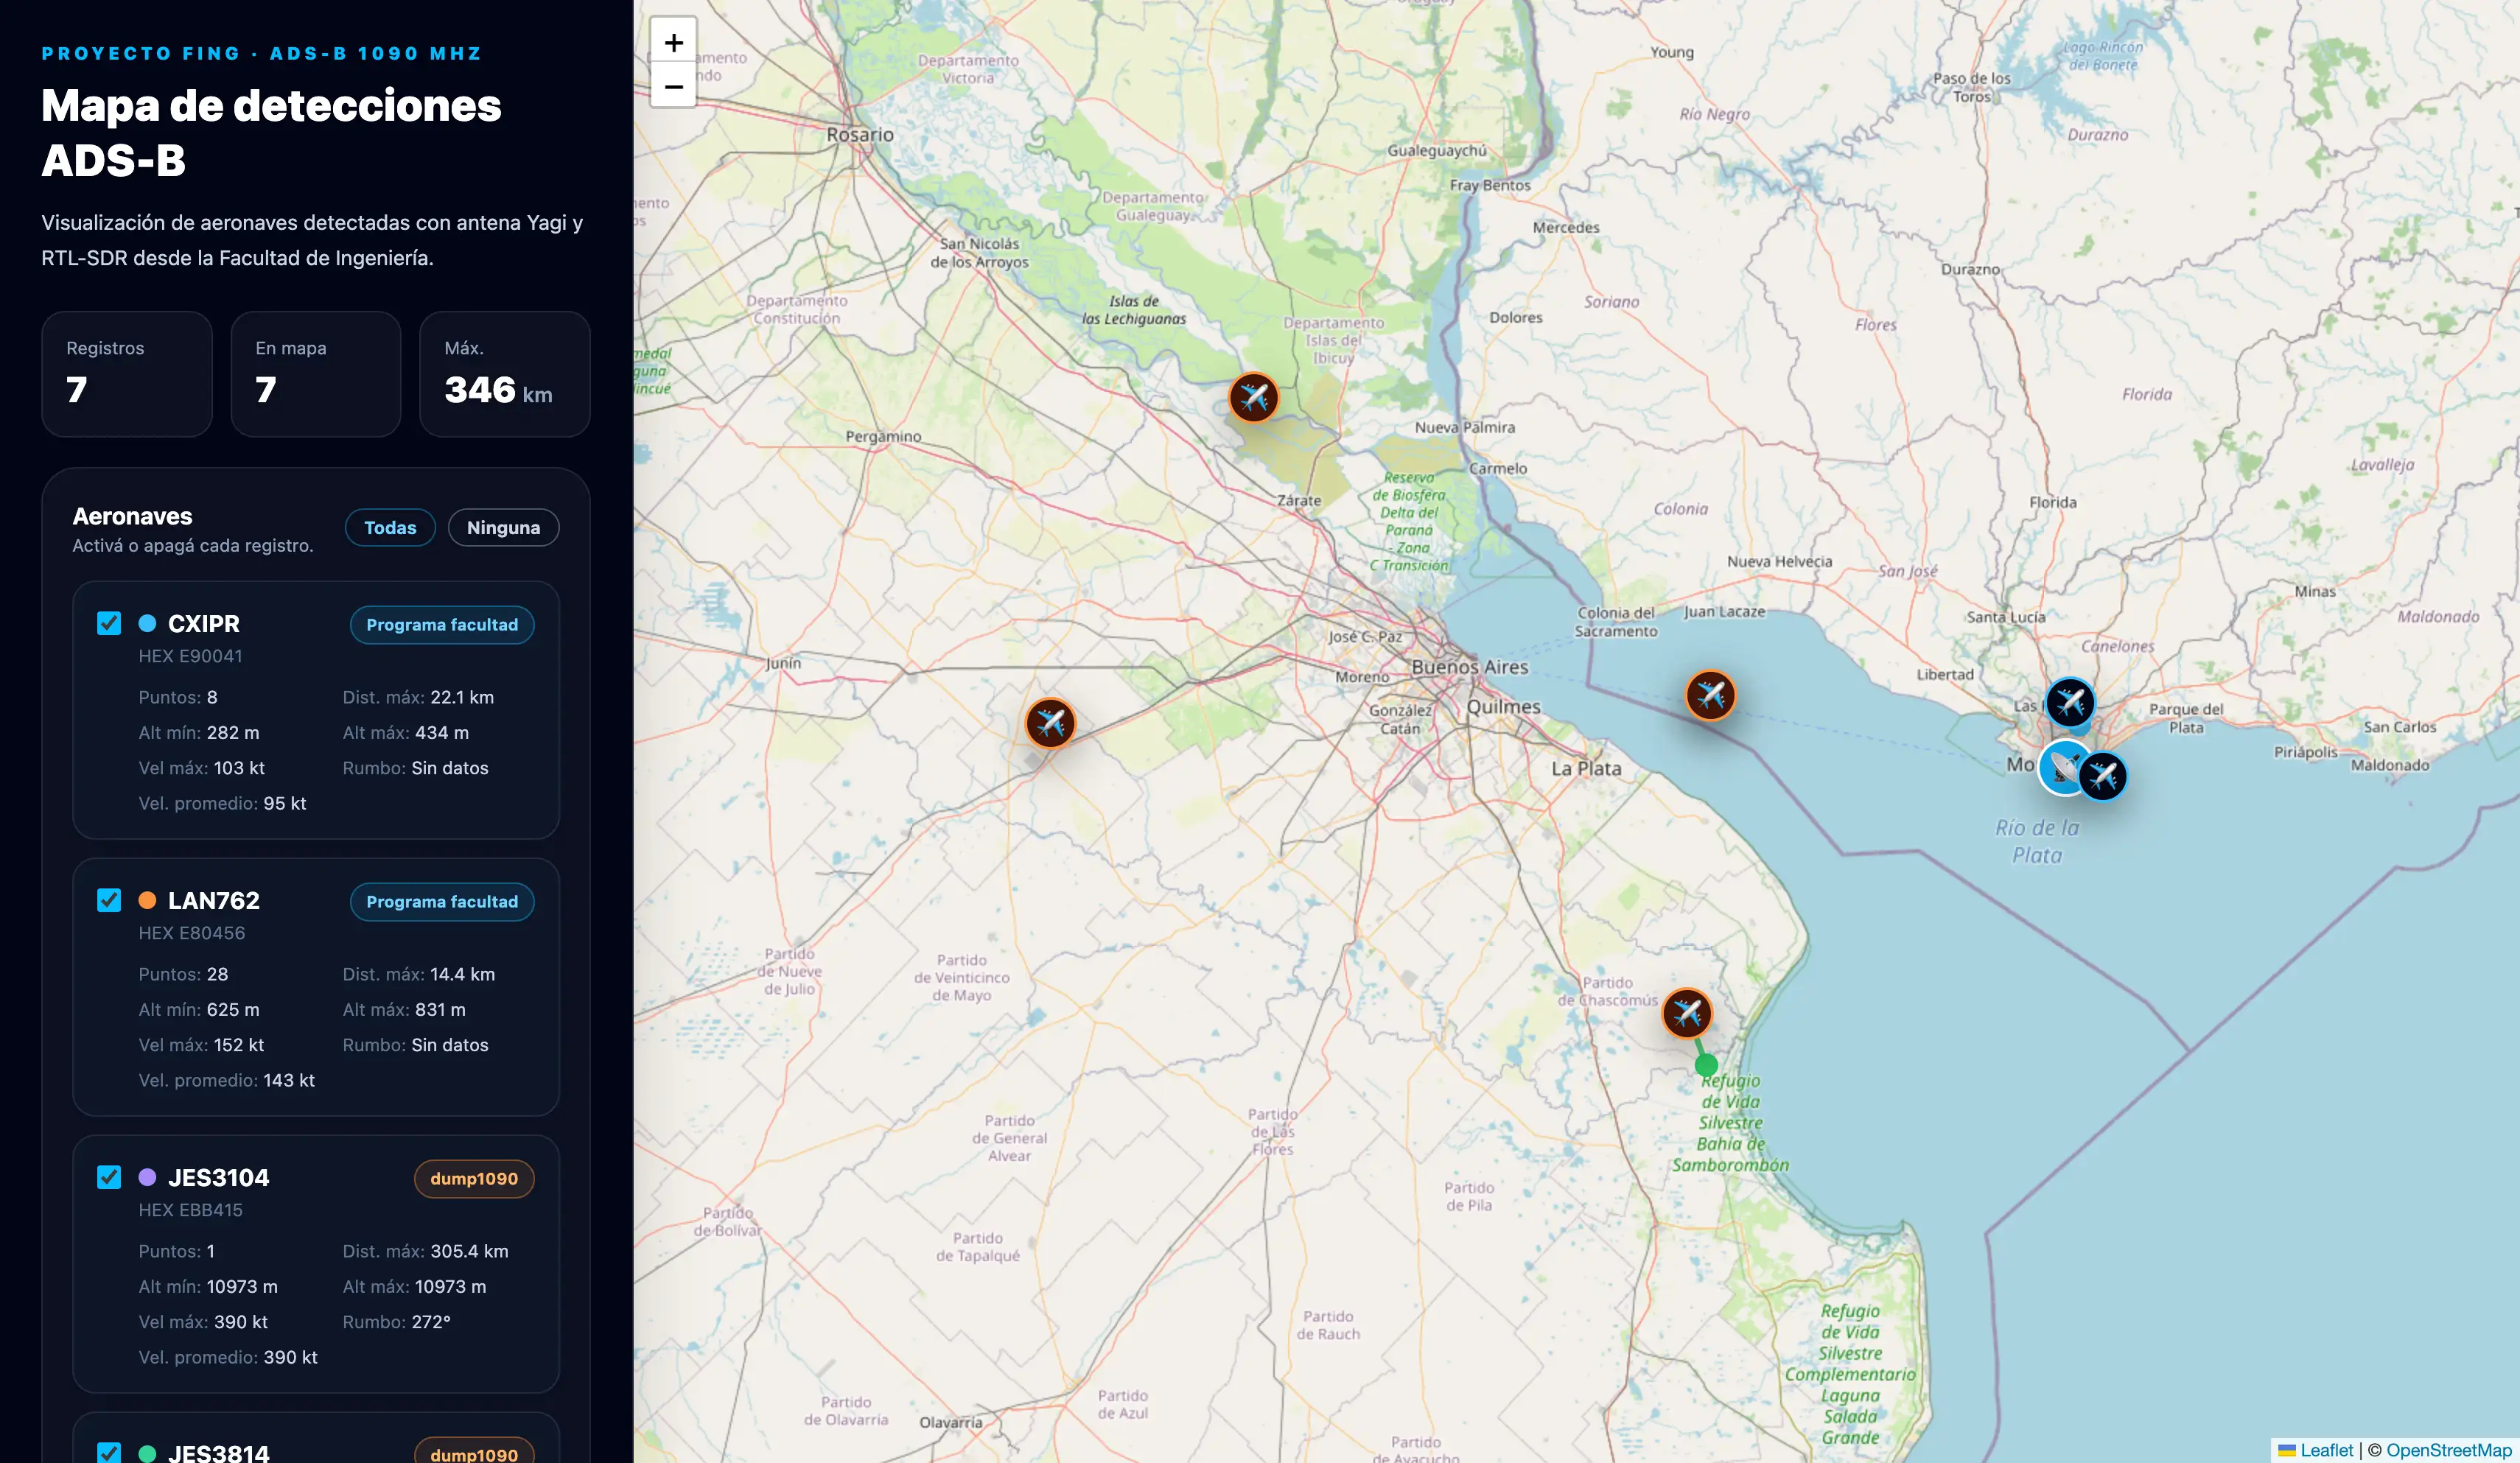Click the plane marker near Zárate

pos(1253,398)
